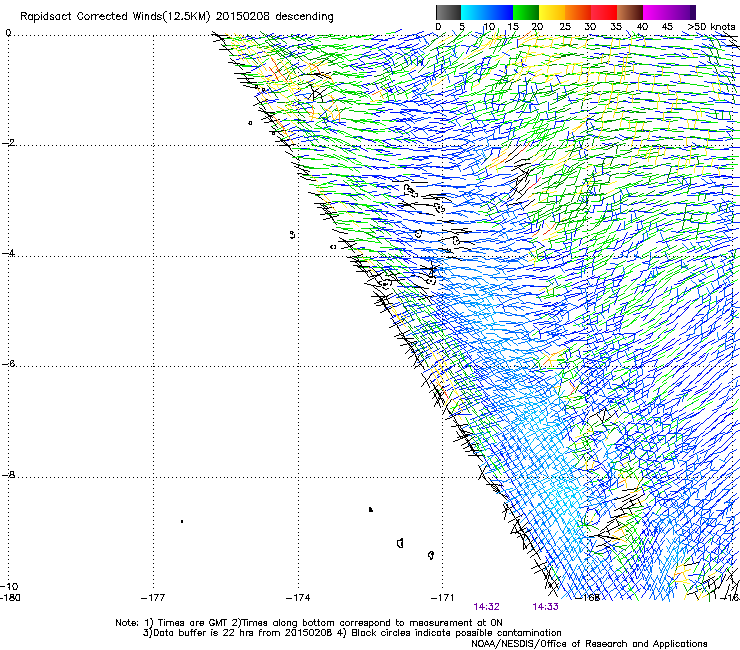Click the dark purple 45–50 knots legend segment
Screen dimensions: 740x650
(x=682, y=12)
